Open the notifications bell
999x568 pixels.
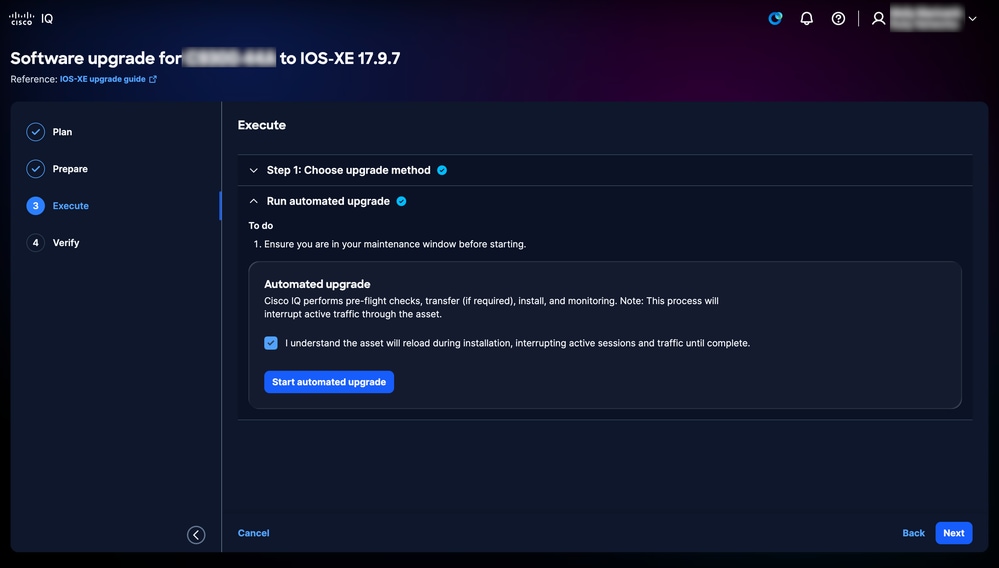tap(807, 18)
